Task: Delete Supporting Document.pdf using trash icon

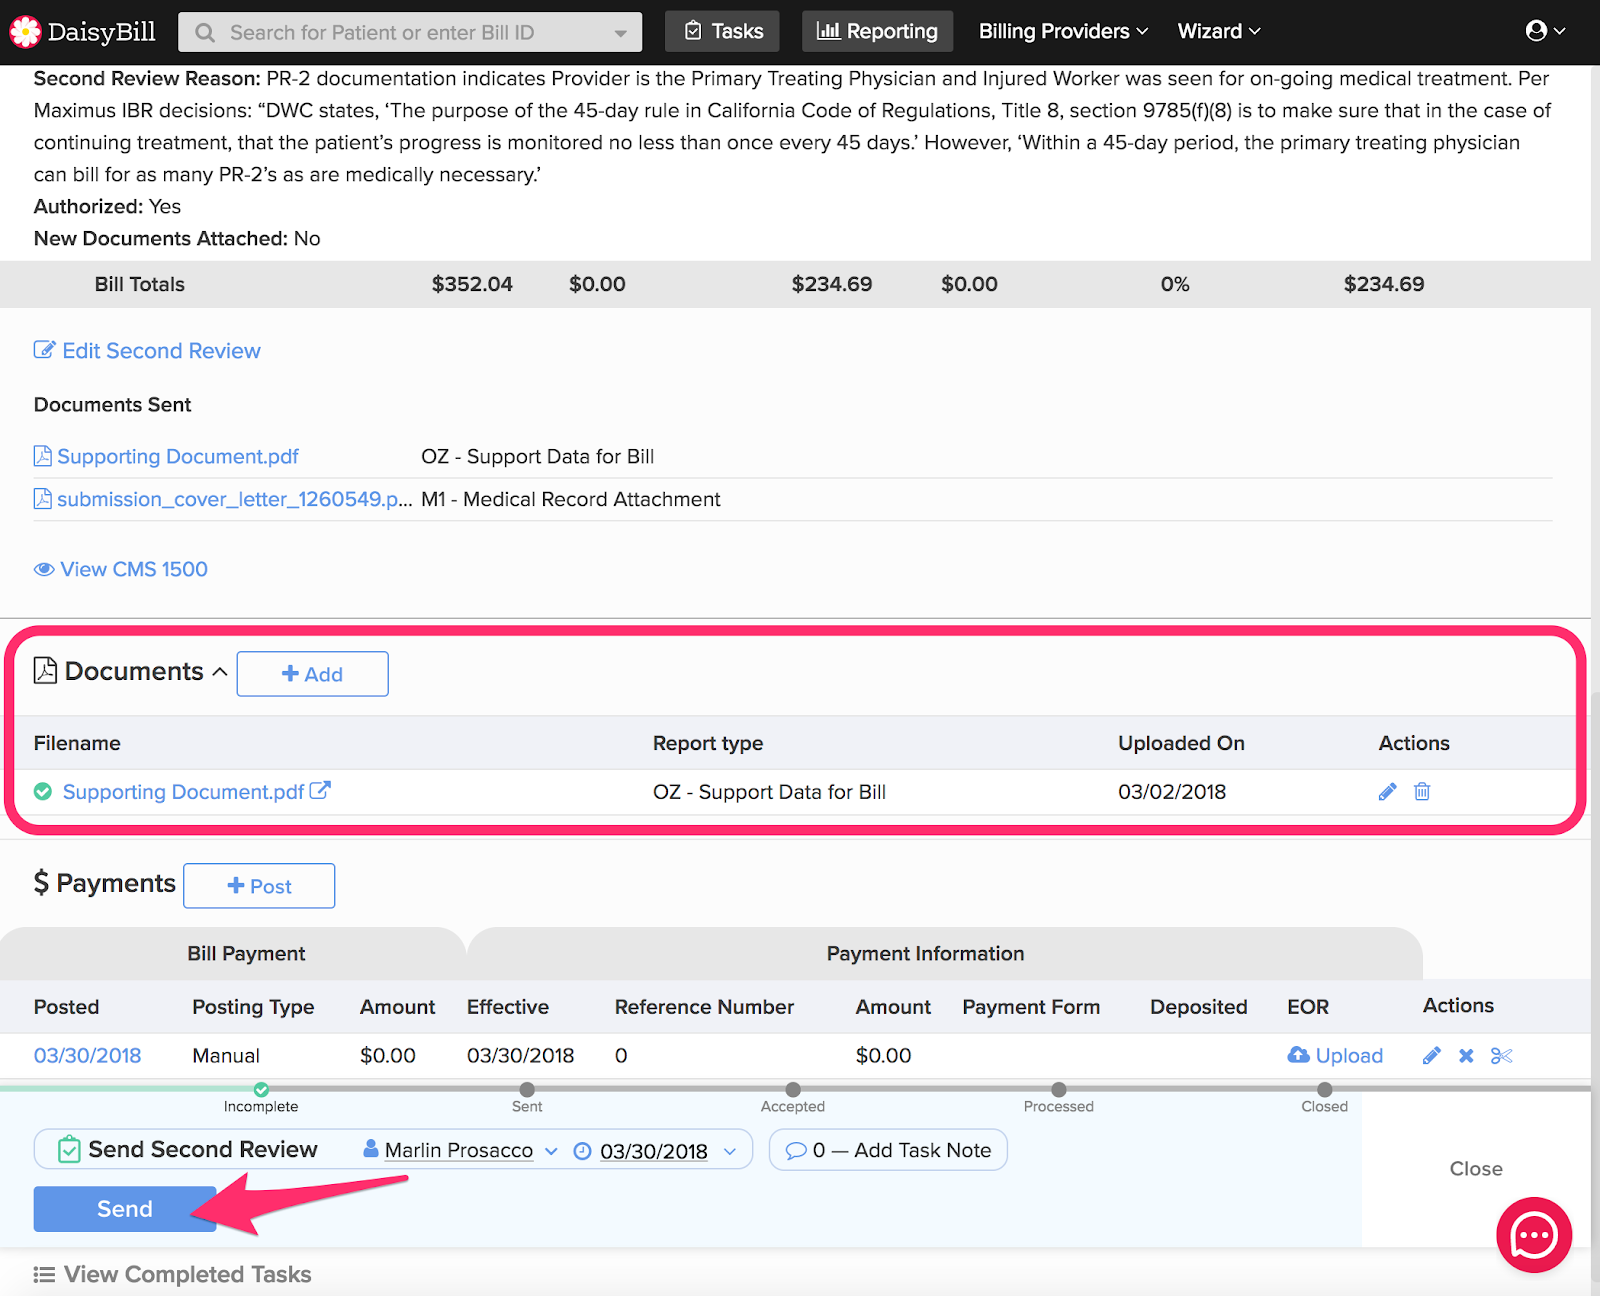Action: (x=1422, y=792)
